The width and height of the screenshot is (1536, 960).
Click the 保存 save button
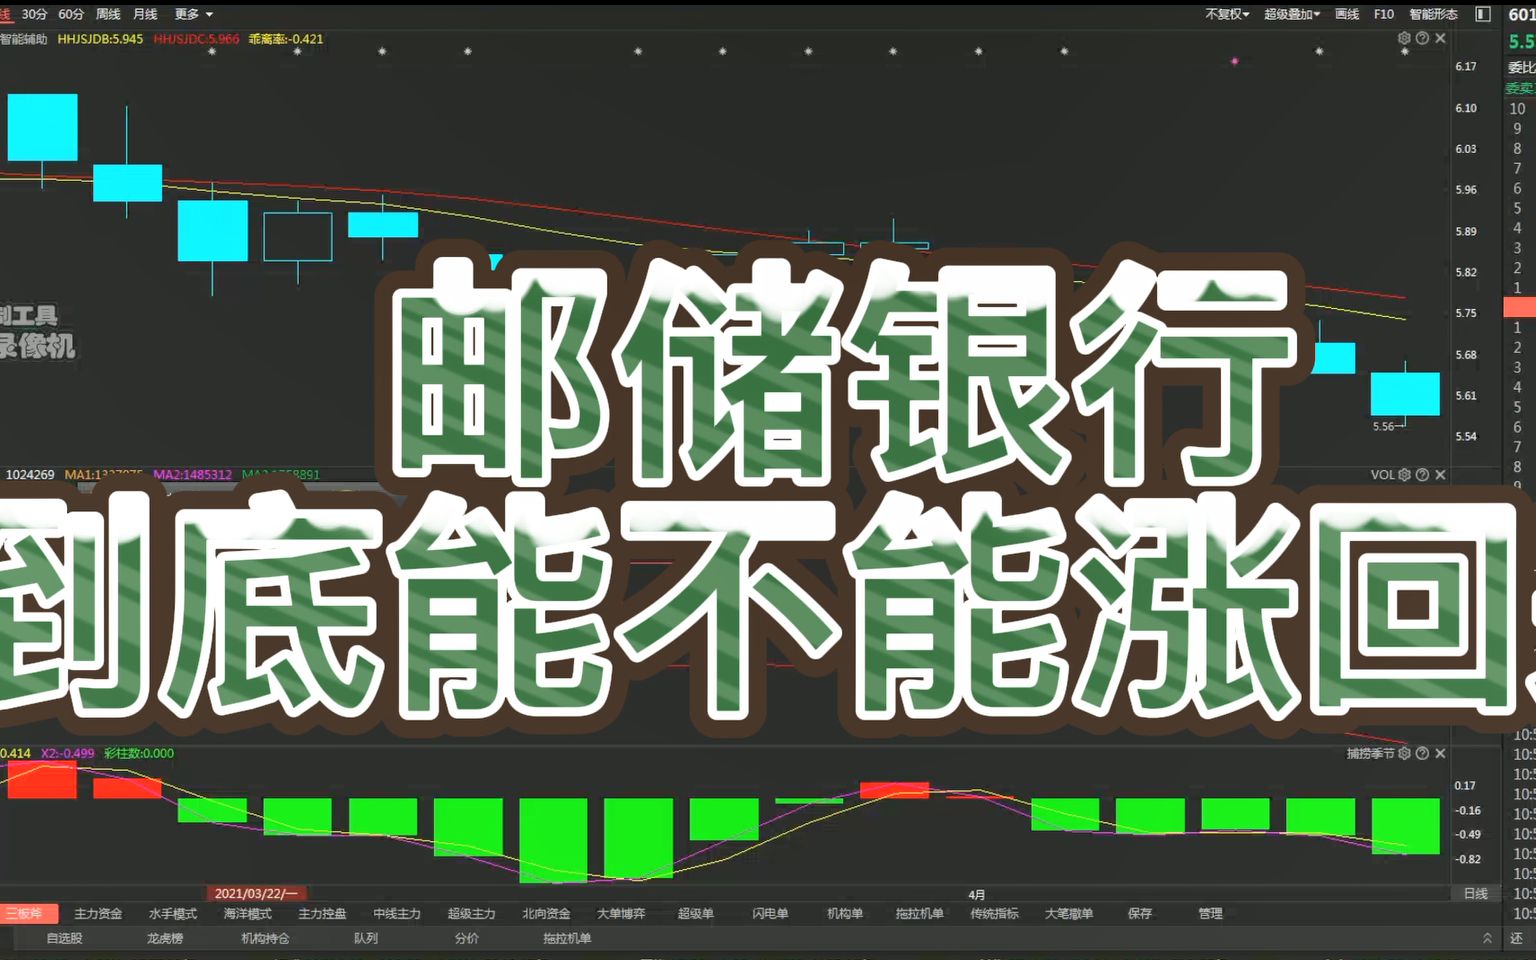1140,913
